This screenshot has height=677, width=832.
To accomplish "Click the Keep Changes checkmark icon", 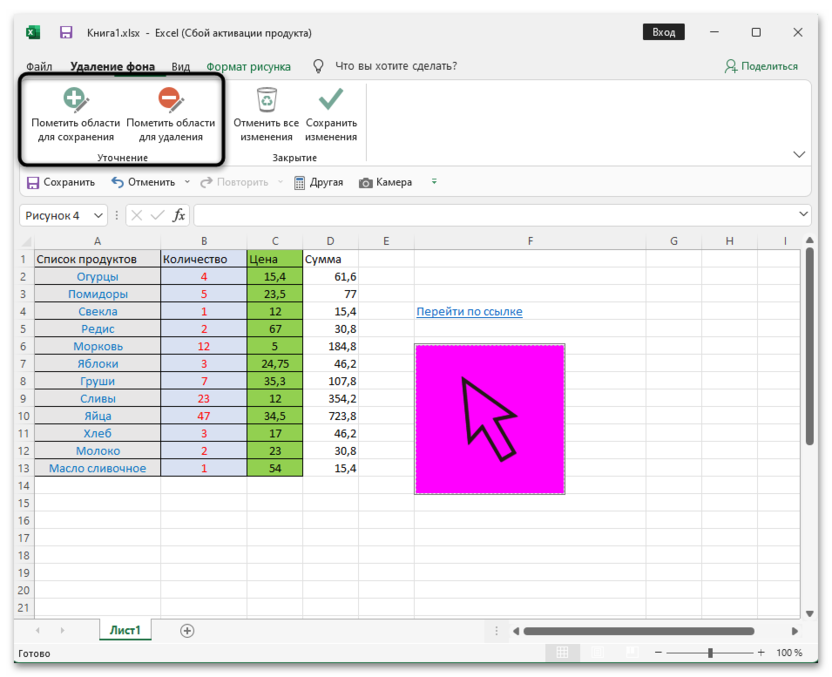I will click(331, 100).
